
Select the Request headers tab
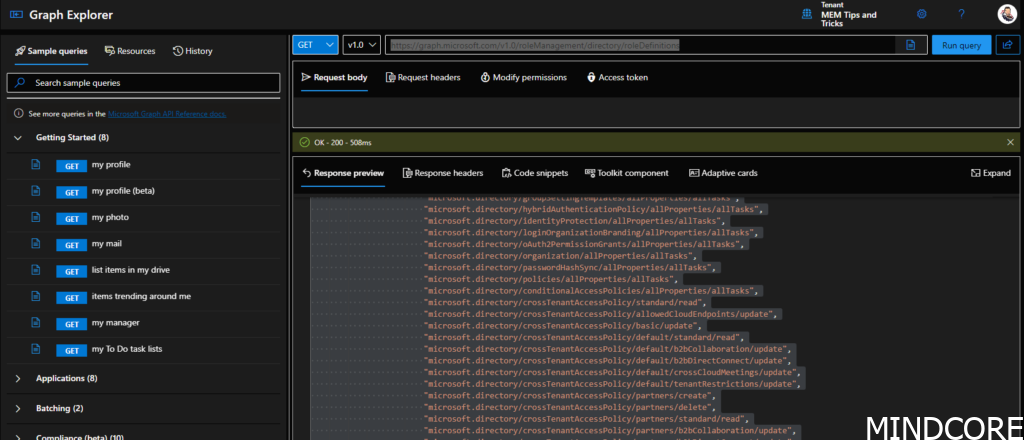tap(423, 77)
